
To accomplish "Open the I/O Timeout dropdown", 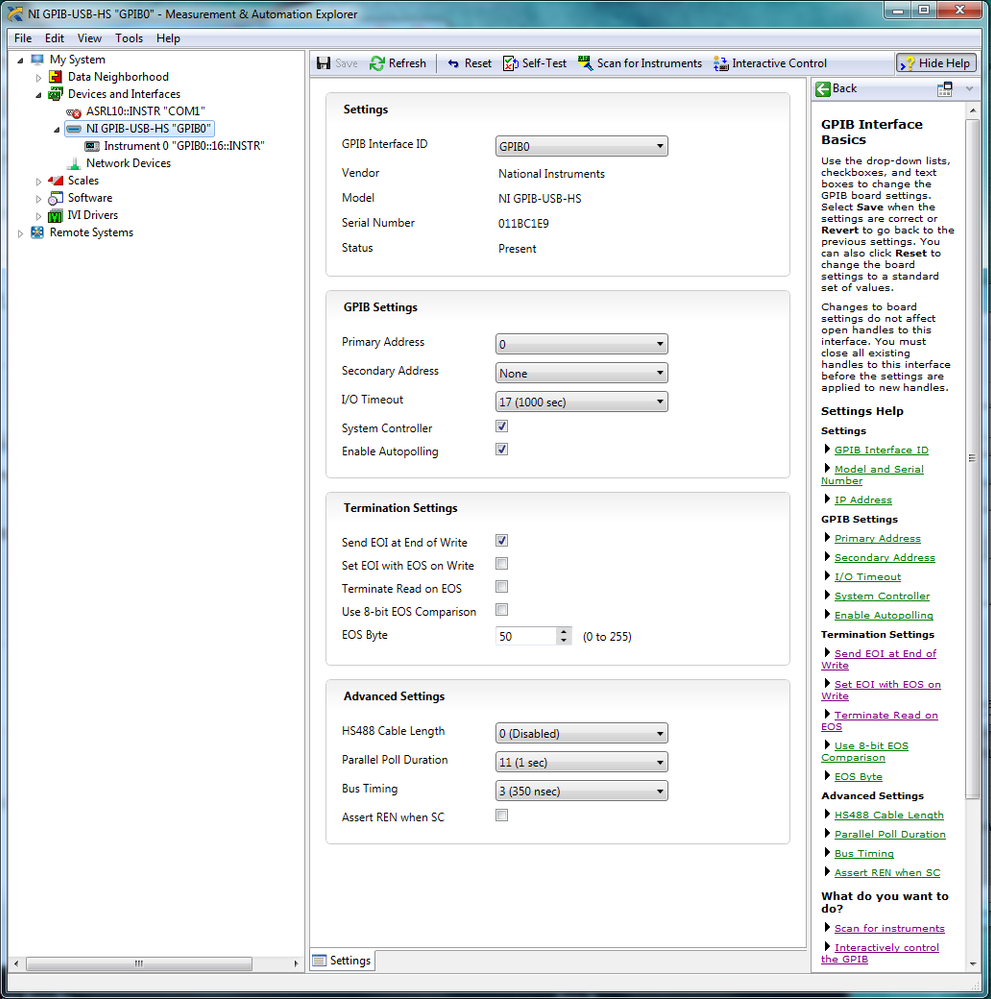I will (x=581, y=401).
